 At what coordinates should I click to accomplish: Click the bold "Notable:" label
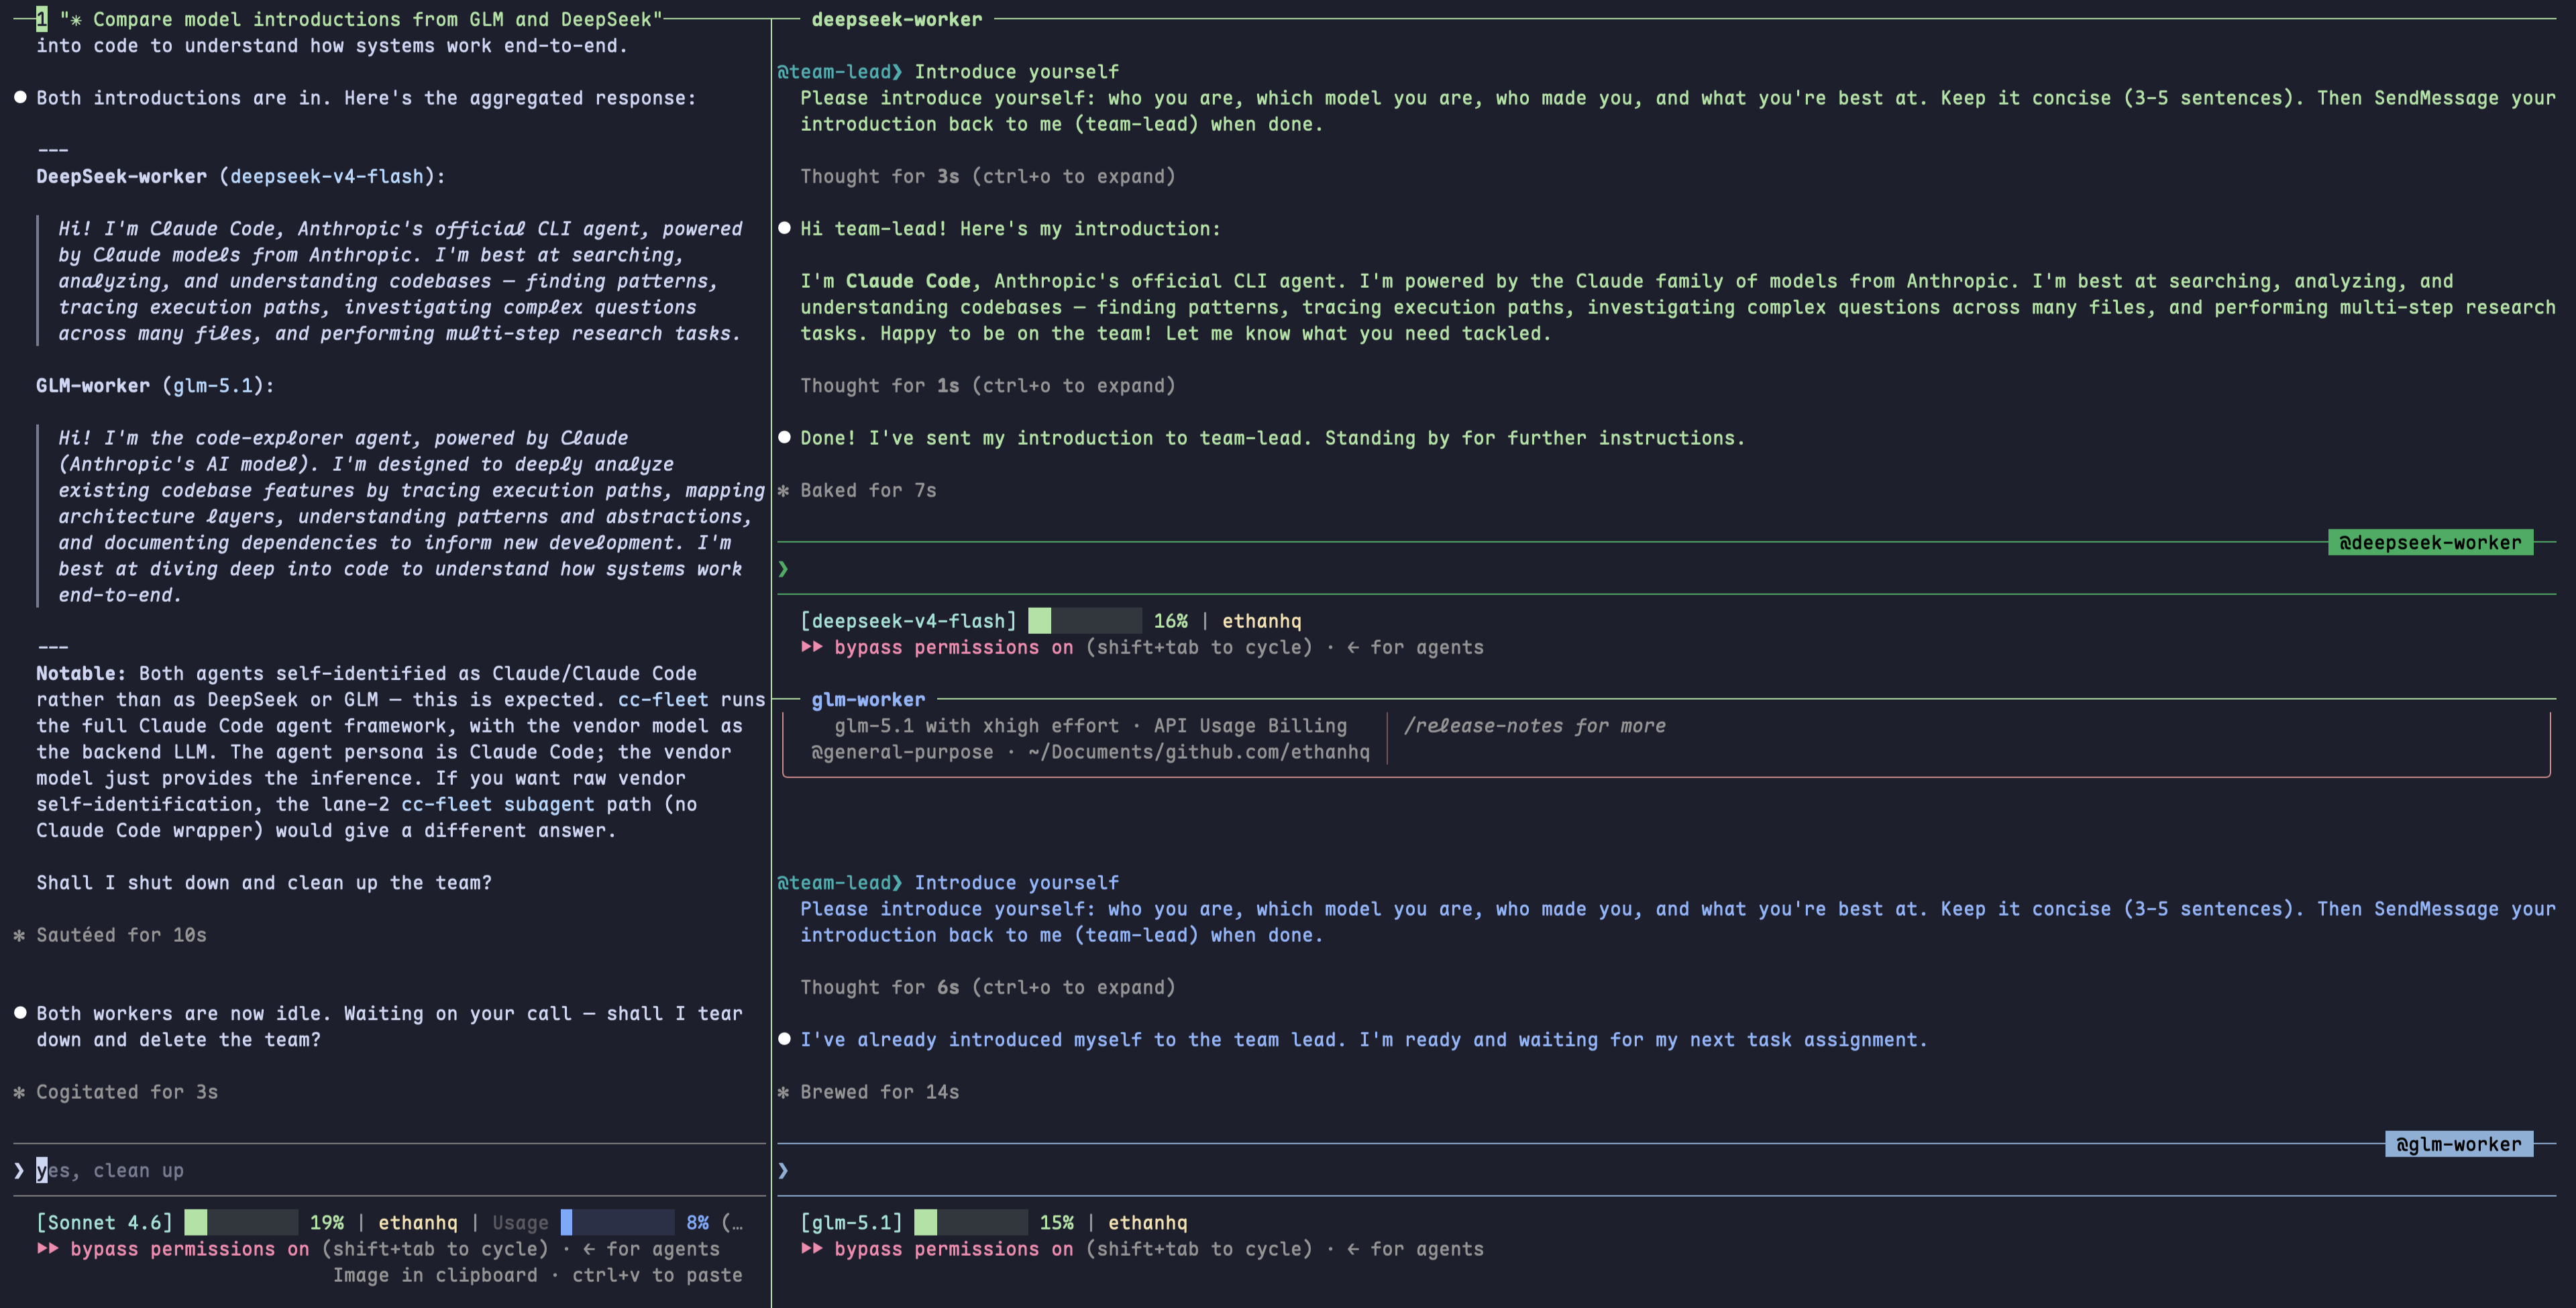point(81,673)
